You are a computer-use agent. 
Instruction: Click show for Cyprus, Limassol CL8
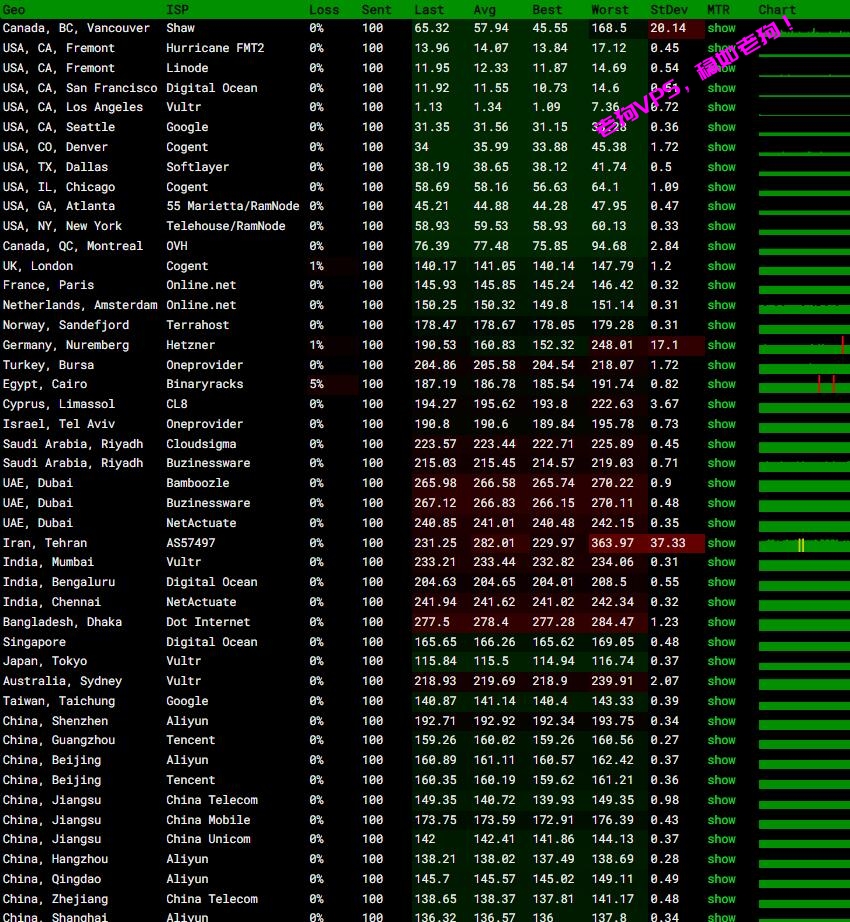click(x=721, y=404)
